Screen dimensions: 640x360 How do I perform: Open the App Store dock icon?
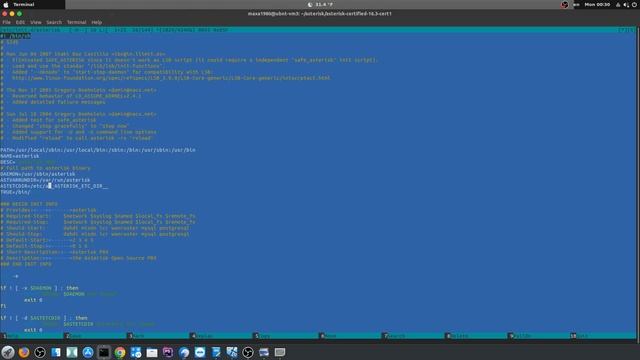coord(88,352)
